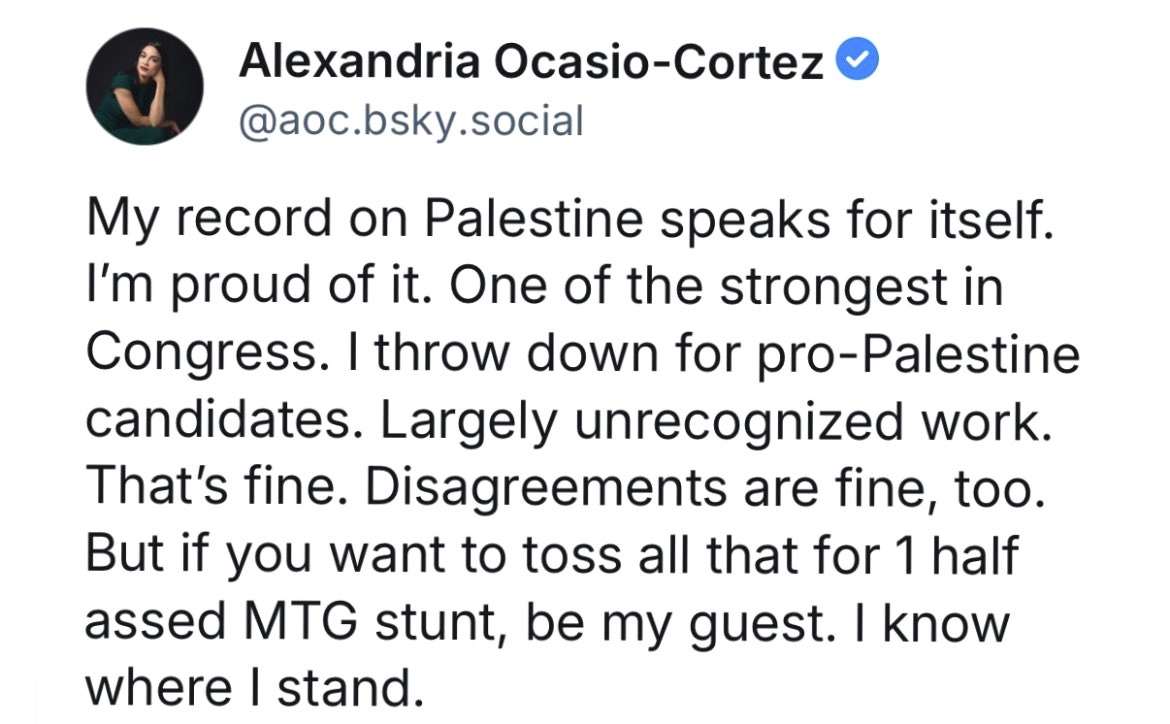Click the word "stunt" in the post
This screenshot has width=1170, height=724.
click(437, 622)
